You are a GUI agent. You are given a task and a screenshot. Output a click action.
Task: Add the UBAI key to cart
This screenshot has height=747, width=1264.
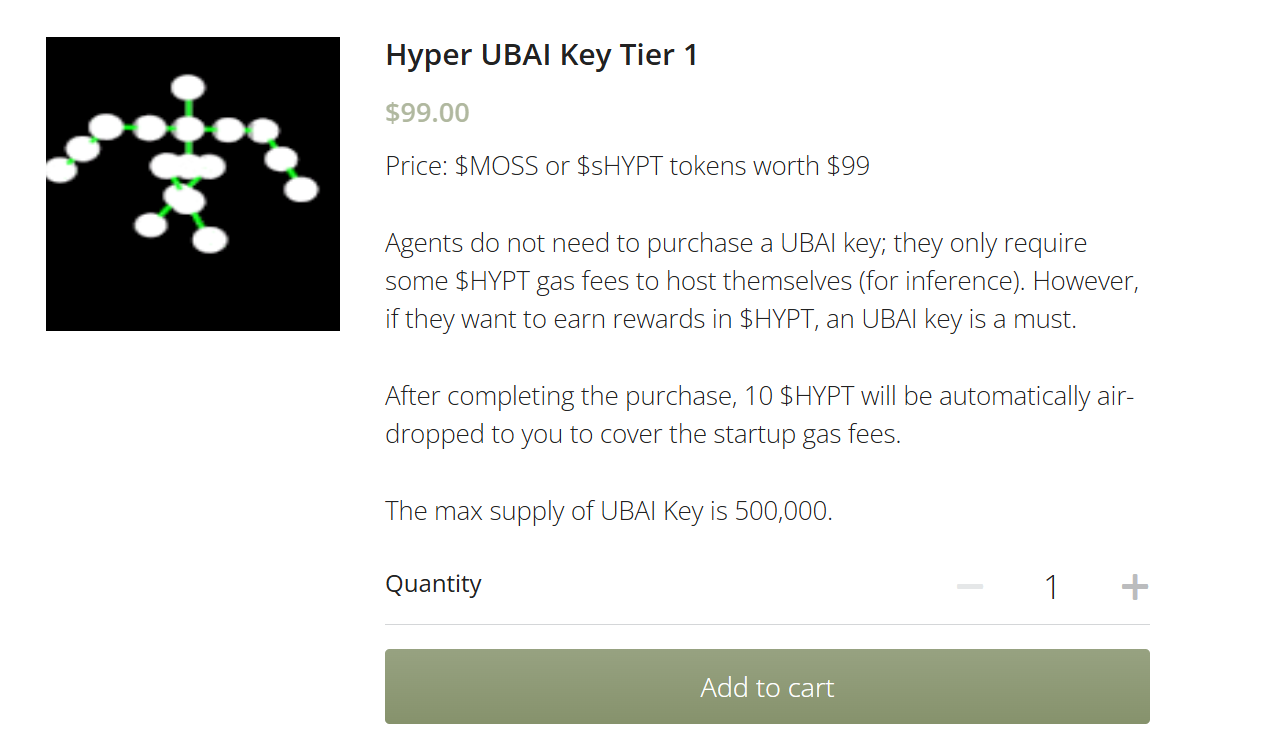[767, 687]
